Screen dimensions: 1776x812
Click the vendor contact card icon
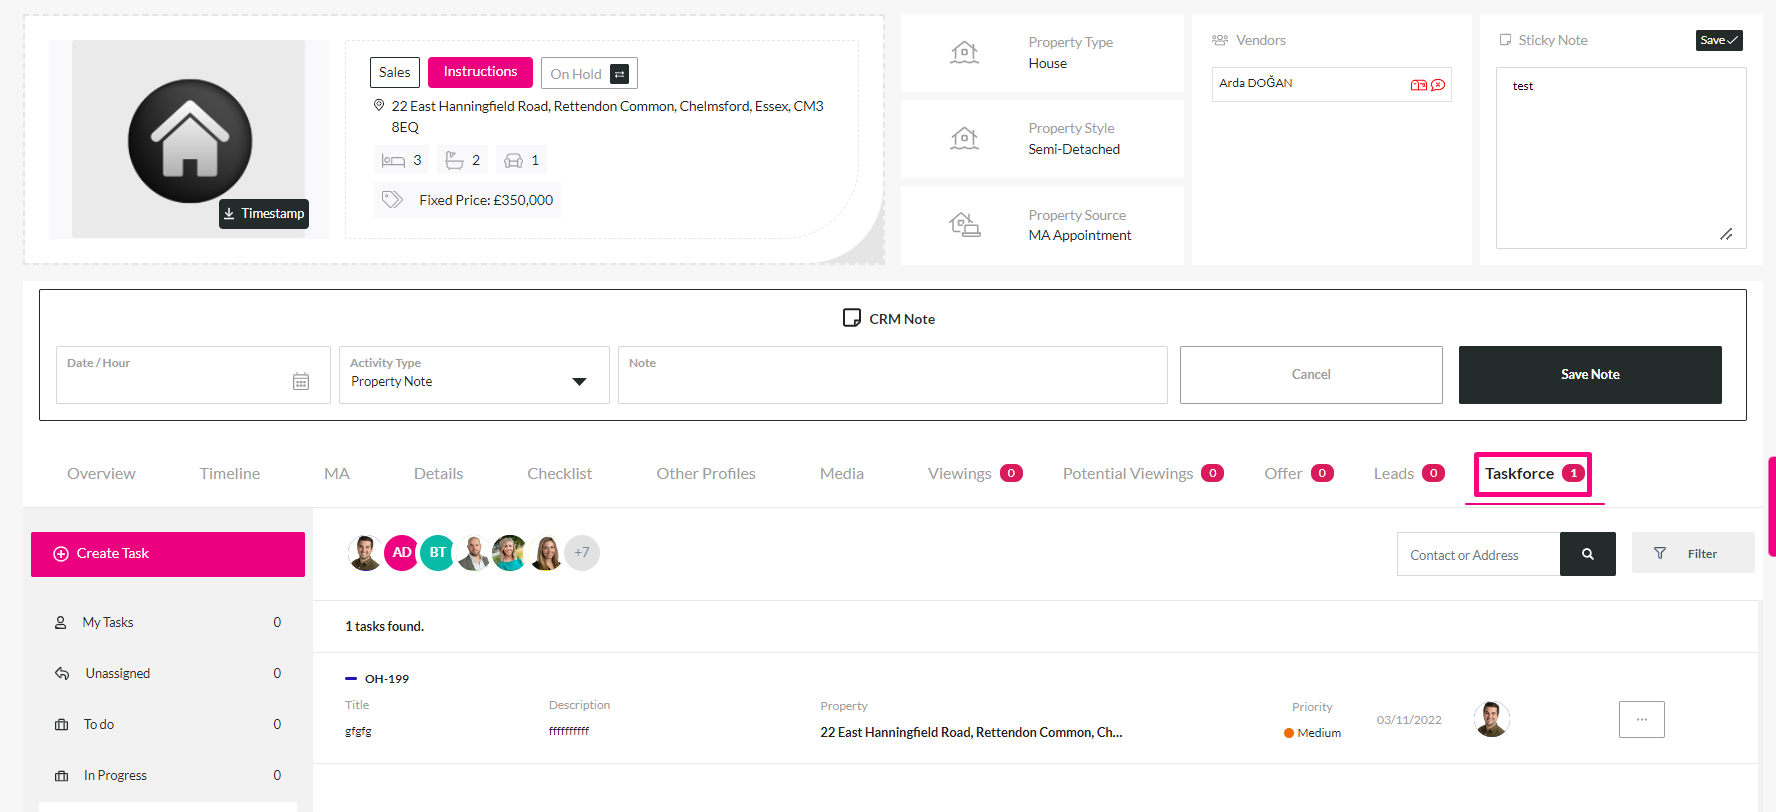pyautogui.click(x=1418, y=85)
